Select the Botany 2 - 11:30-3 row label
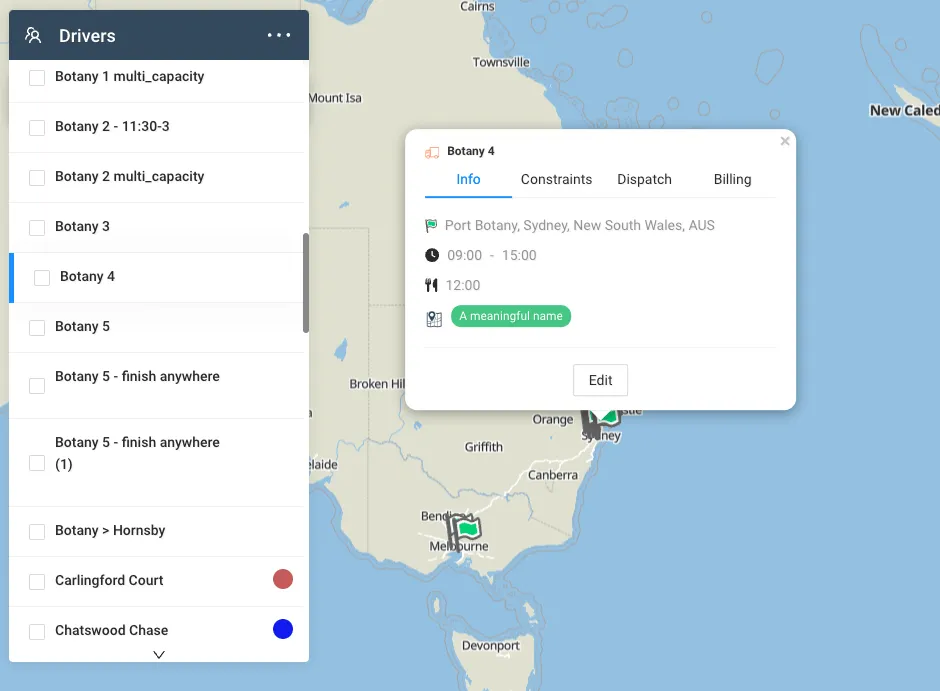940x691 pixels. (x=112, y=126)
